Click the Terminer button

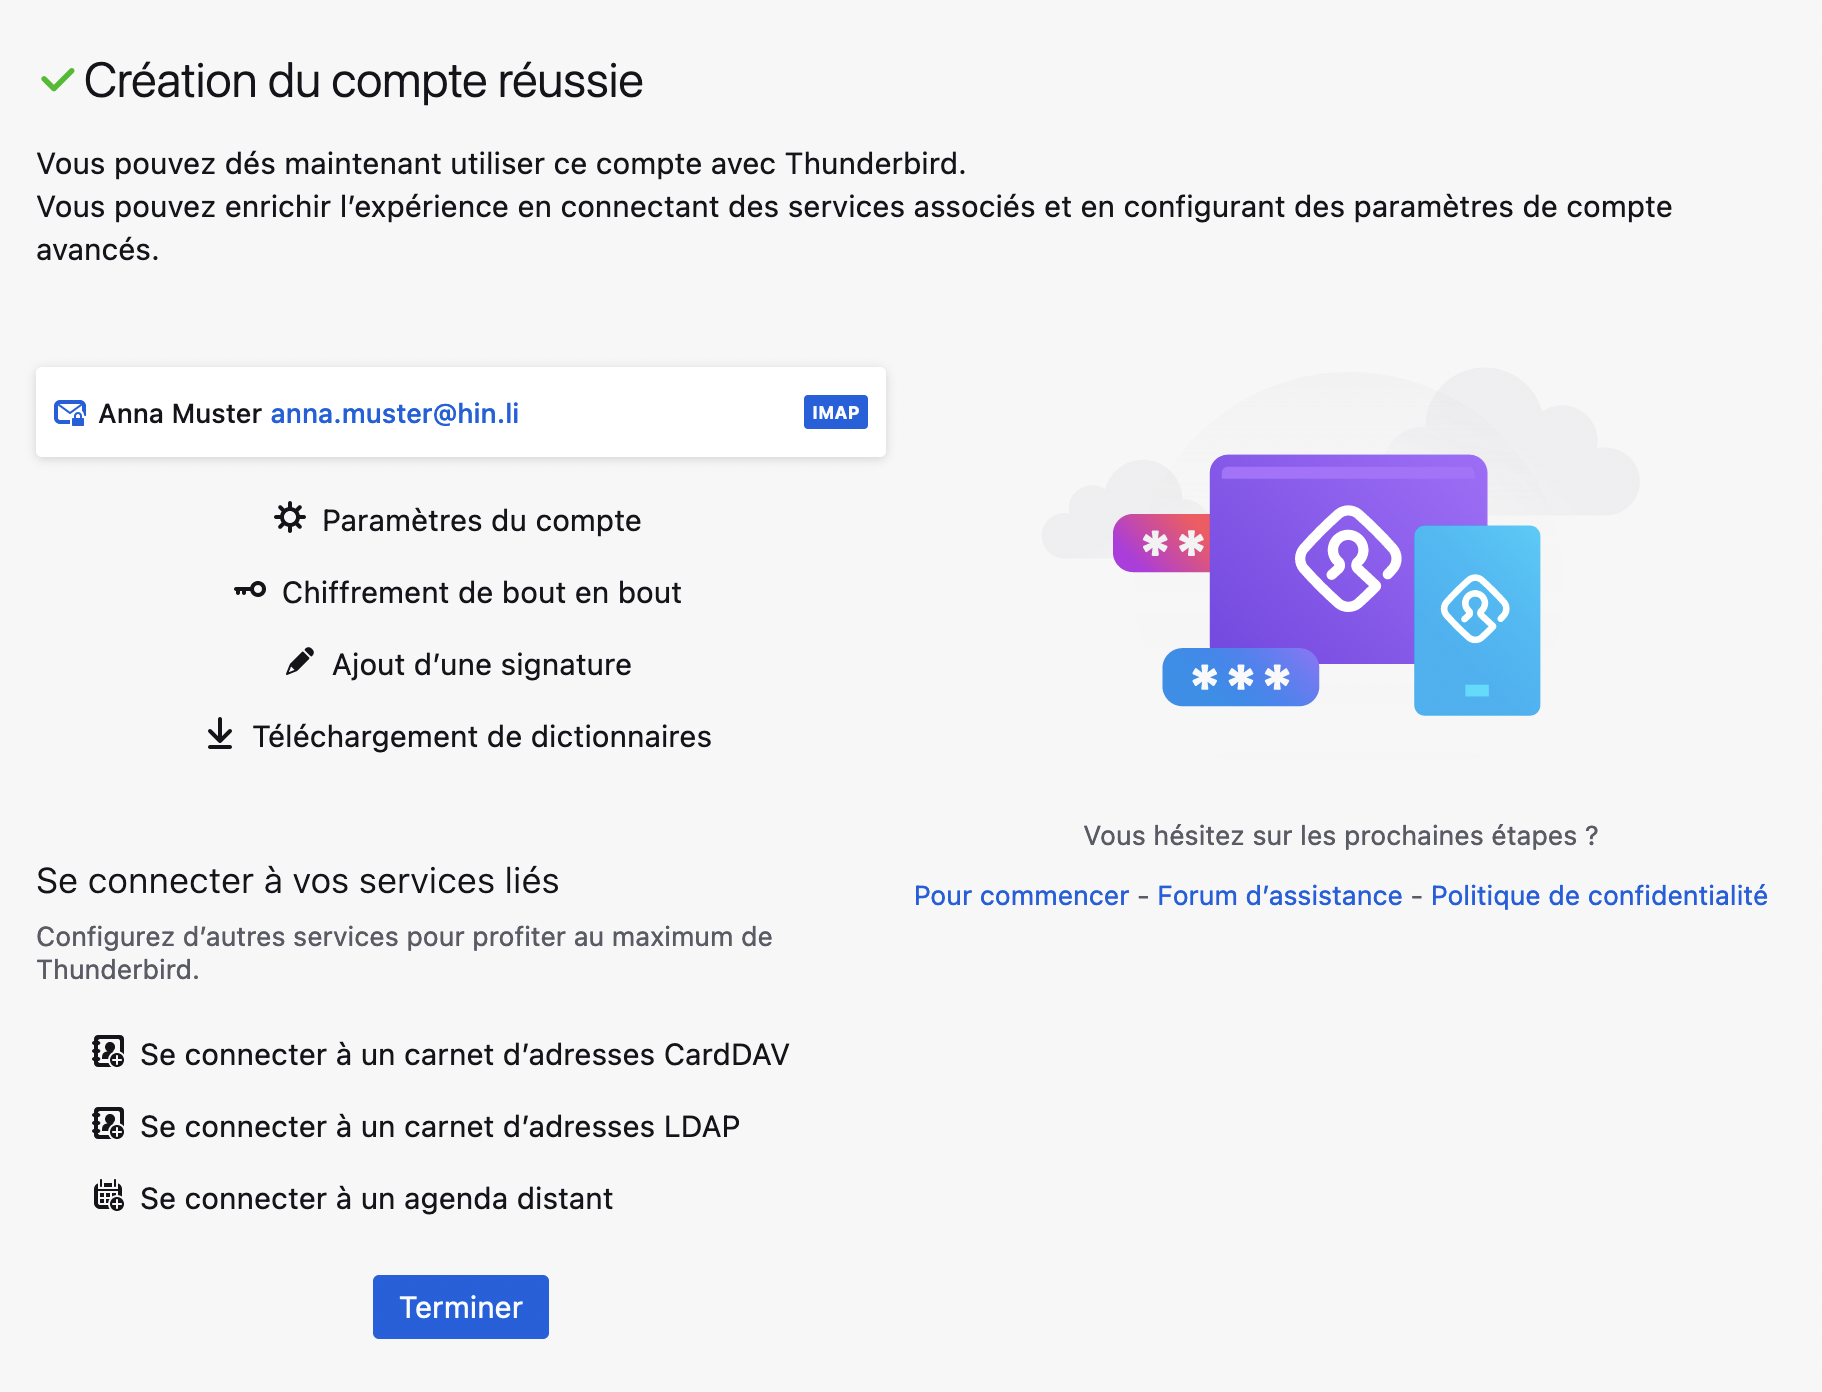(x=461, y=1307)
